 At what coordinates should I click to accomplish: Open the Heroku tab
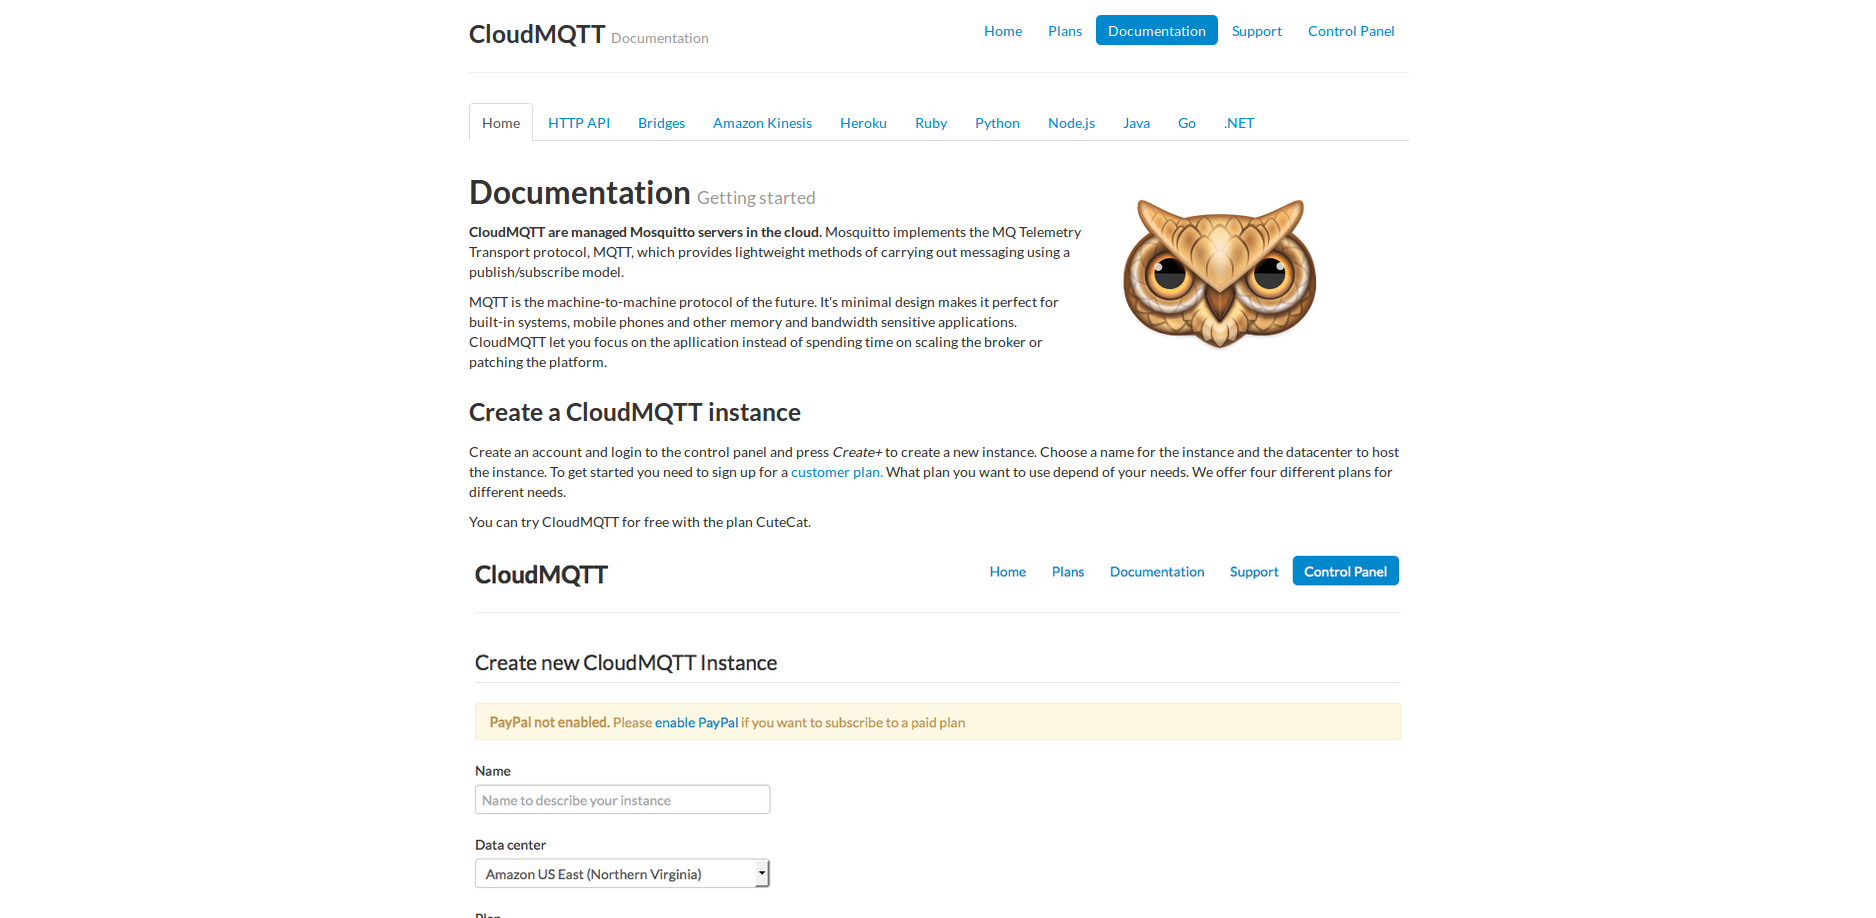(x=864, y=123)
